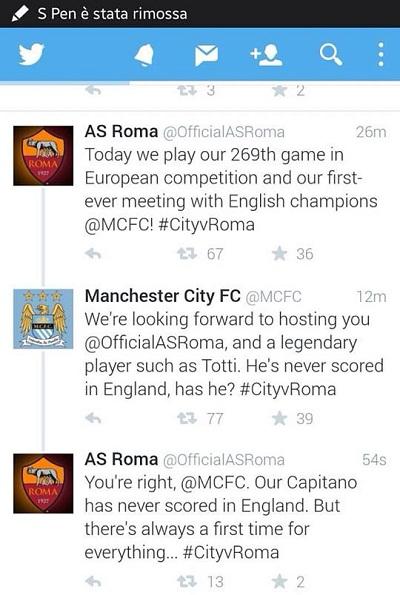Tap the Twitter bird home icon
Viewport: 400px width, 595px height.
(x=31, y=54)
